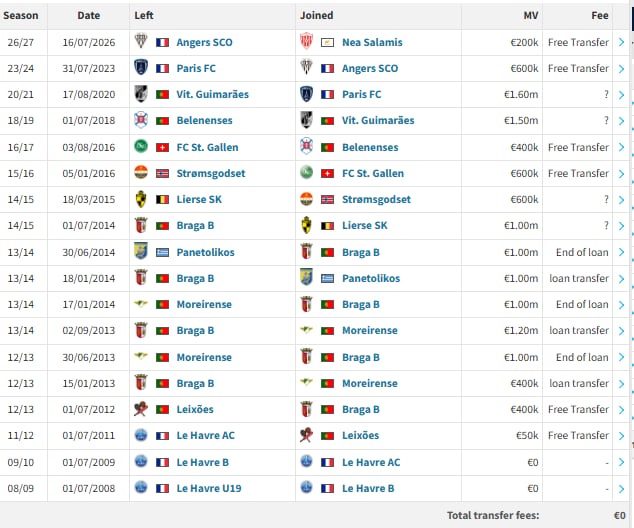Click the Switzerland flag beside FC St. Gallen in Left column
This screenshot has height=528, width=634.
click(x=162, y=148)
